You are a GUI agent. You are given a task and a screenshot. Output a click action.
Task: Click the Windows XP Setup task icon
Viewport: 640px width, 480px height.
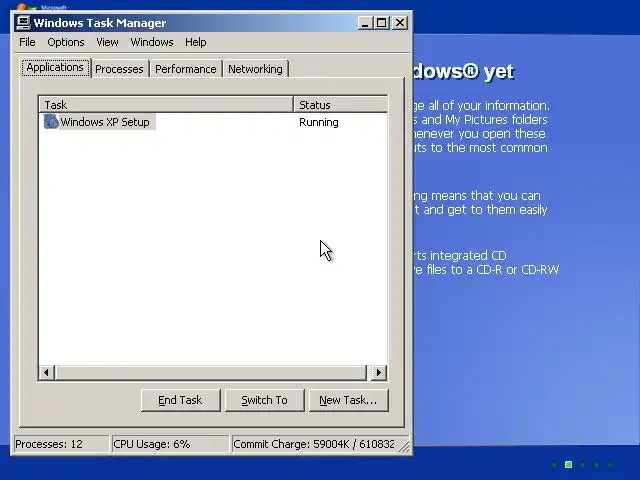point(51,122)
